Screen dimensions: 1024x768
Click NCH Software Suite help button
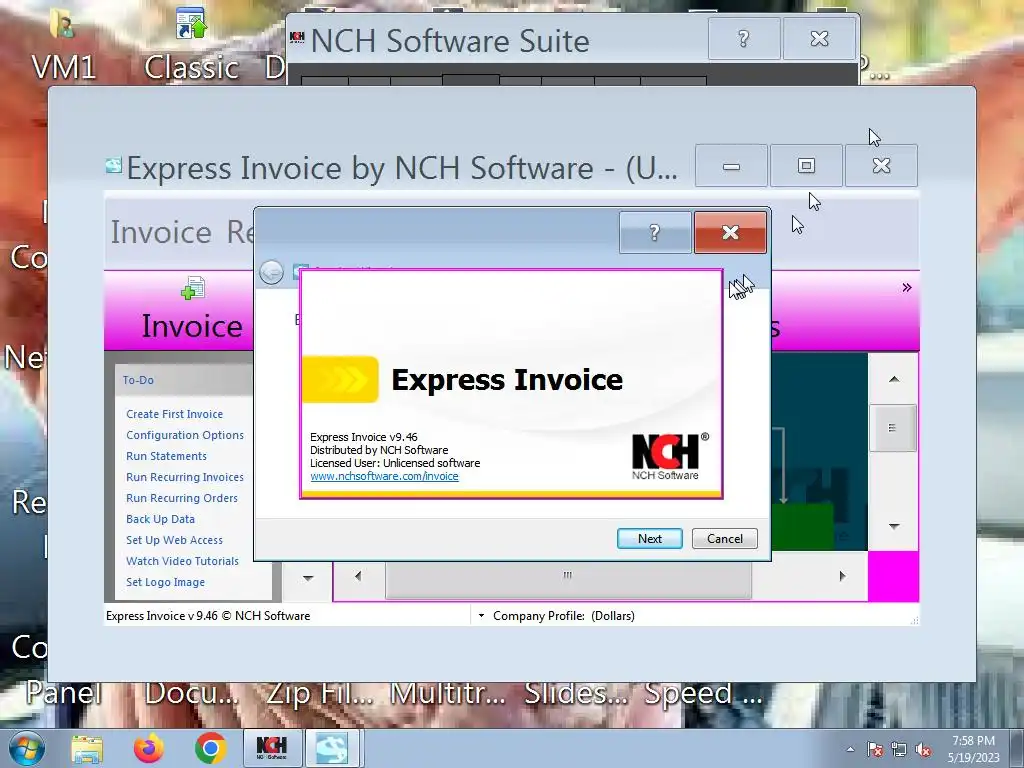coord(744,39)
